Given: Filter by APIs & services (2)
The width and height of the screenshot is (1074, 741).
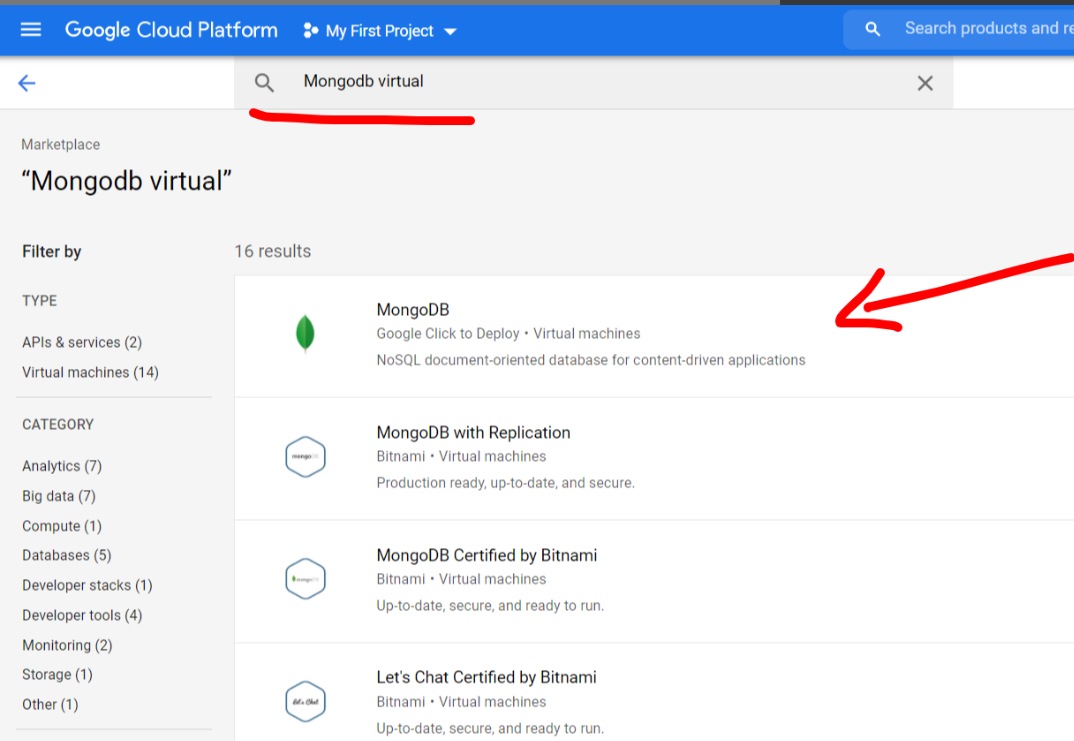Looking at the screenshot, I should 82,342.
